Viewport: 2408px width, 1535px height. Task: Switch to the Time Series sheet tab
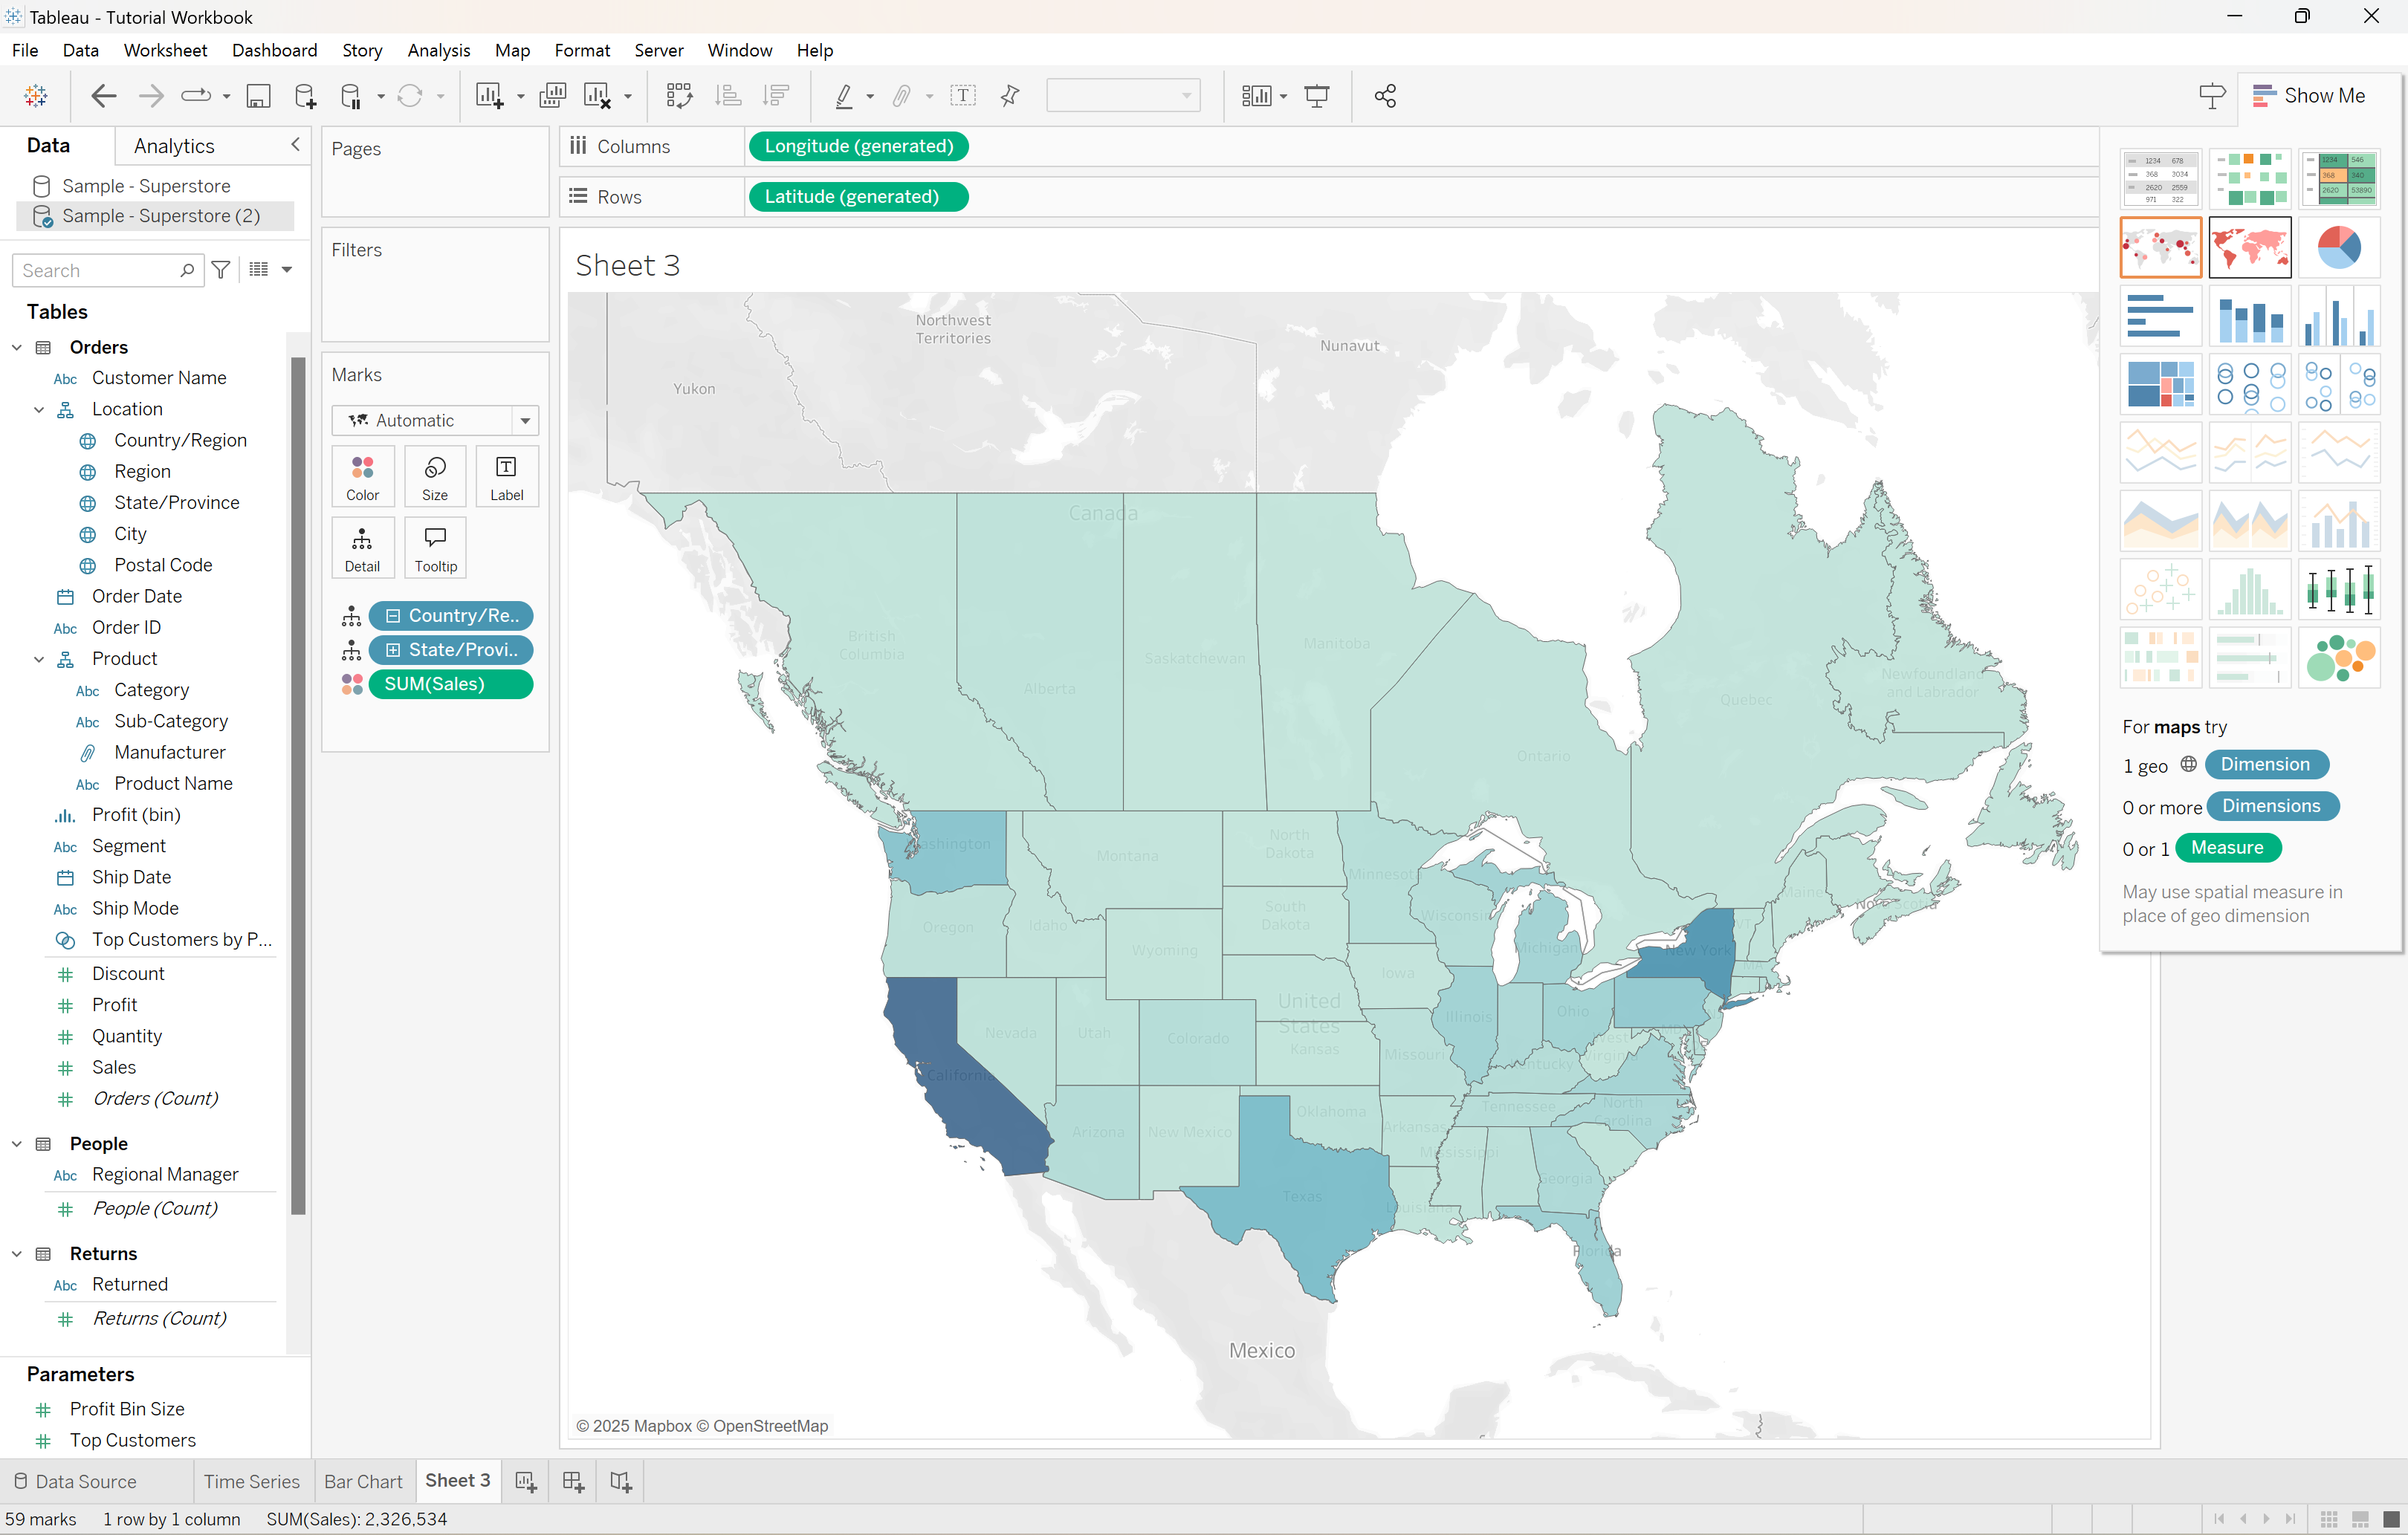point(252,1481)
